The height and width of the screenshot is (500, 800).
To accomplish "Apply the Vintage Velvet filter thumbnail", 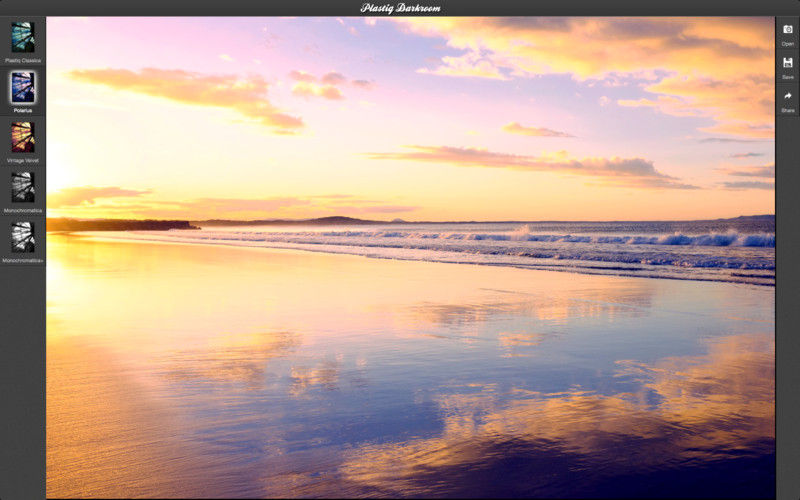I will (x=22, y=137).
